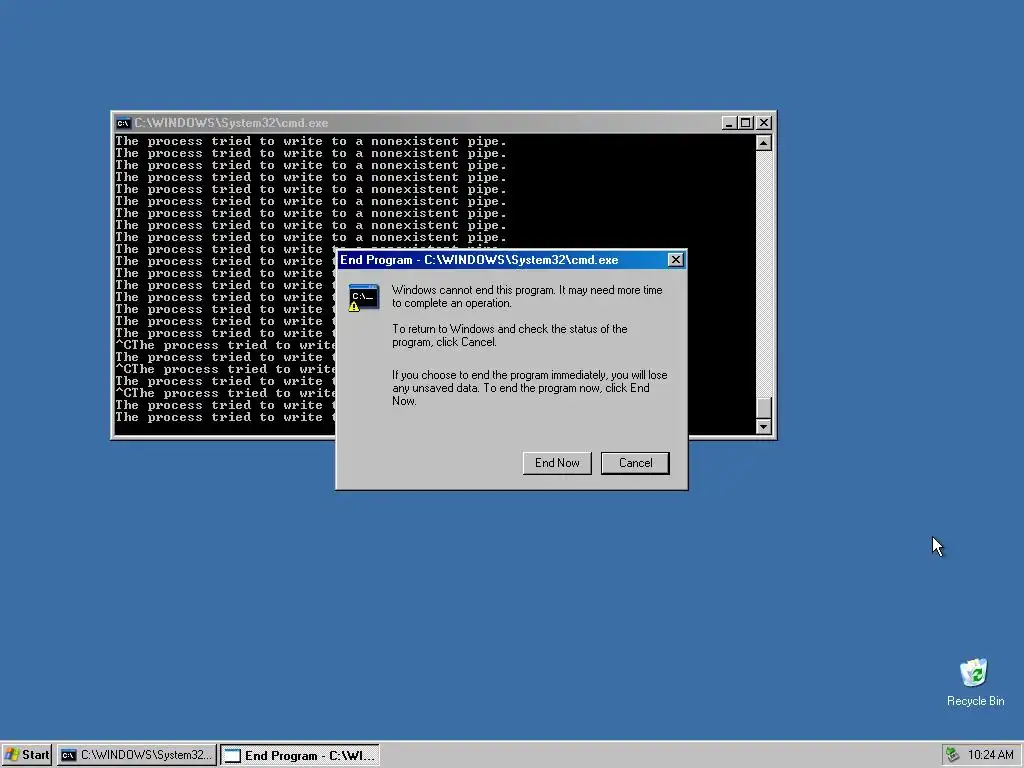This screenshot has width=1024, height=768.
Task: Click the console scrollbar down arrow
Action: [x=764, y=426]
